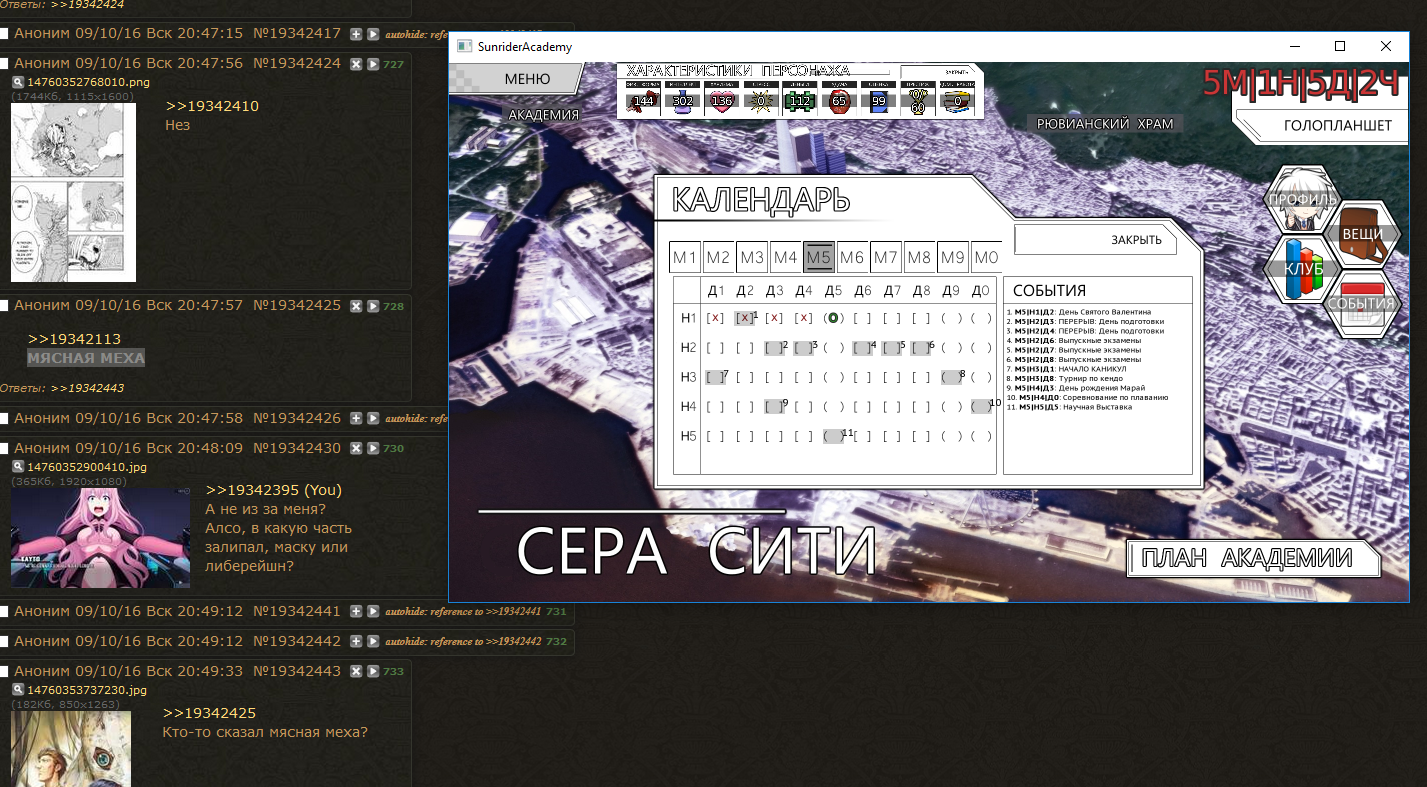This screenshot has width=1427, height=787.
Task: Open the manga page thumbnail in post №19342424
Action: tap(73, 192)
